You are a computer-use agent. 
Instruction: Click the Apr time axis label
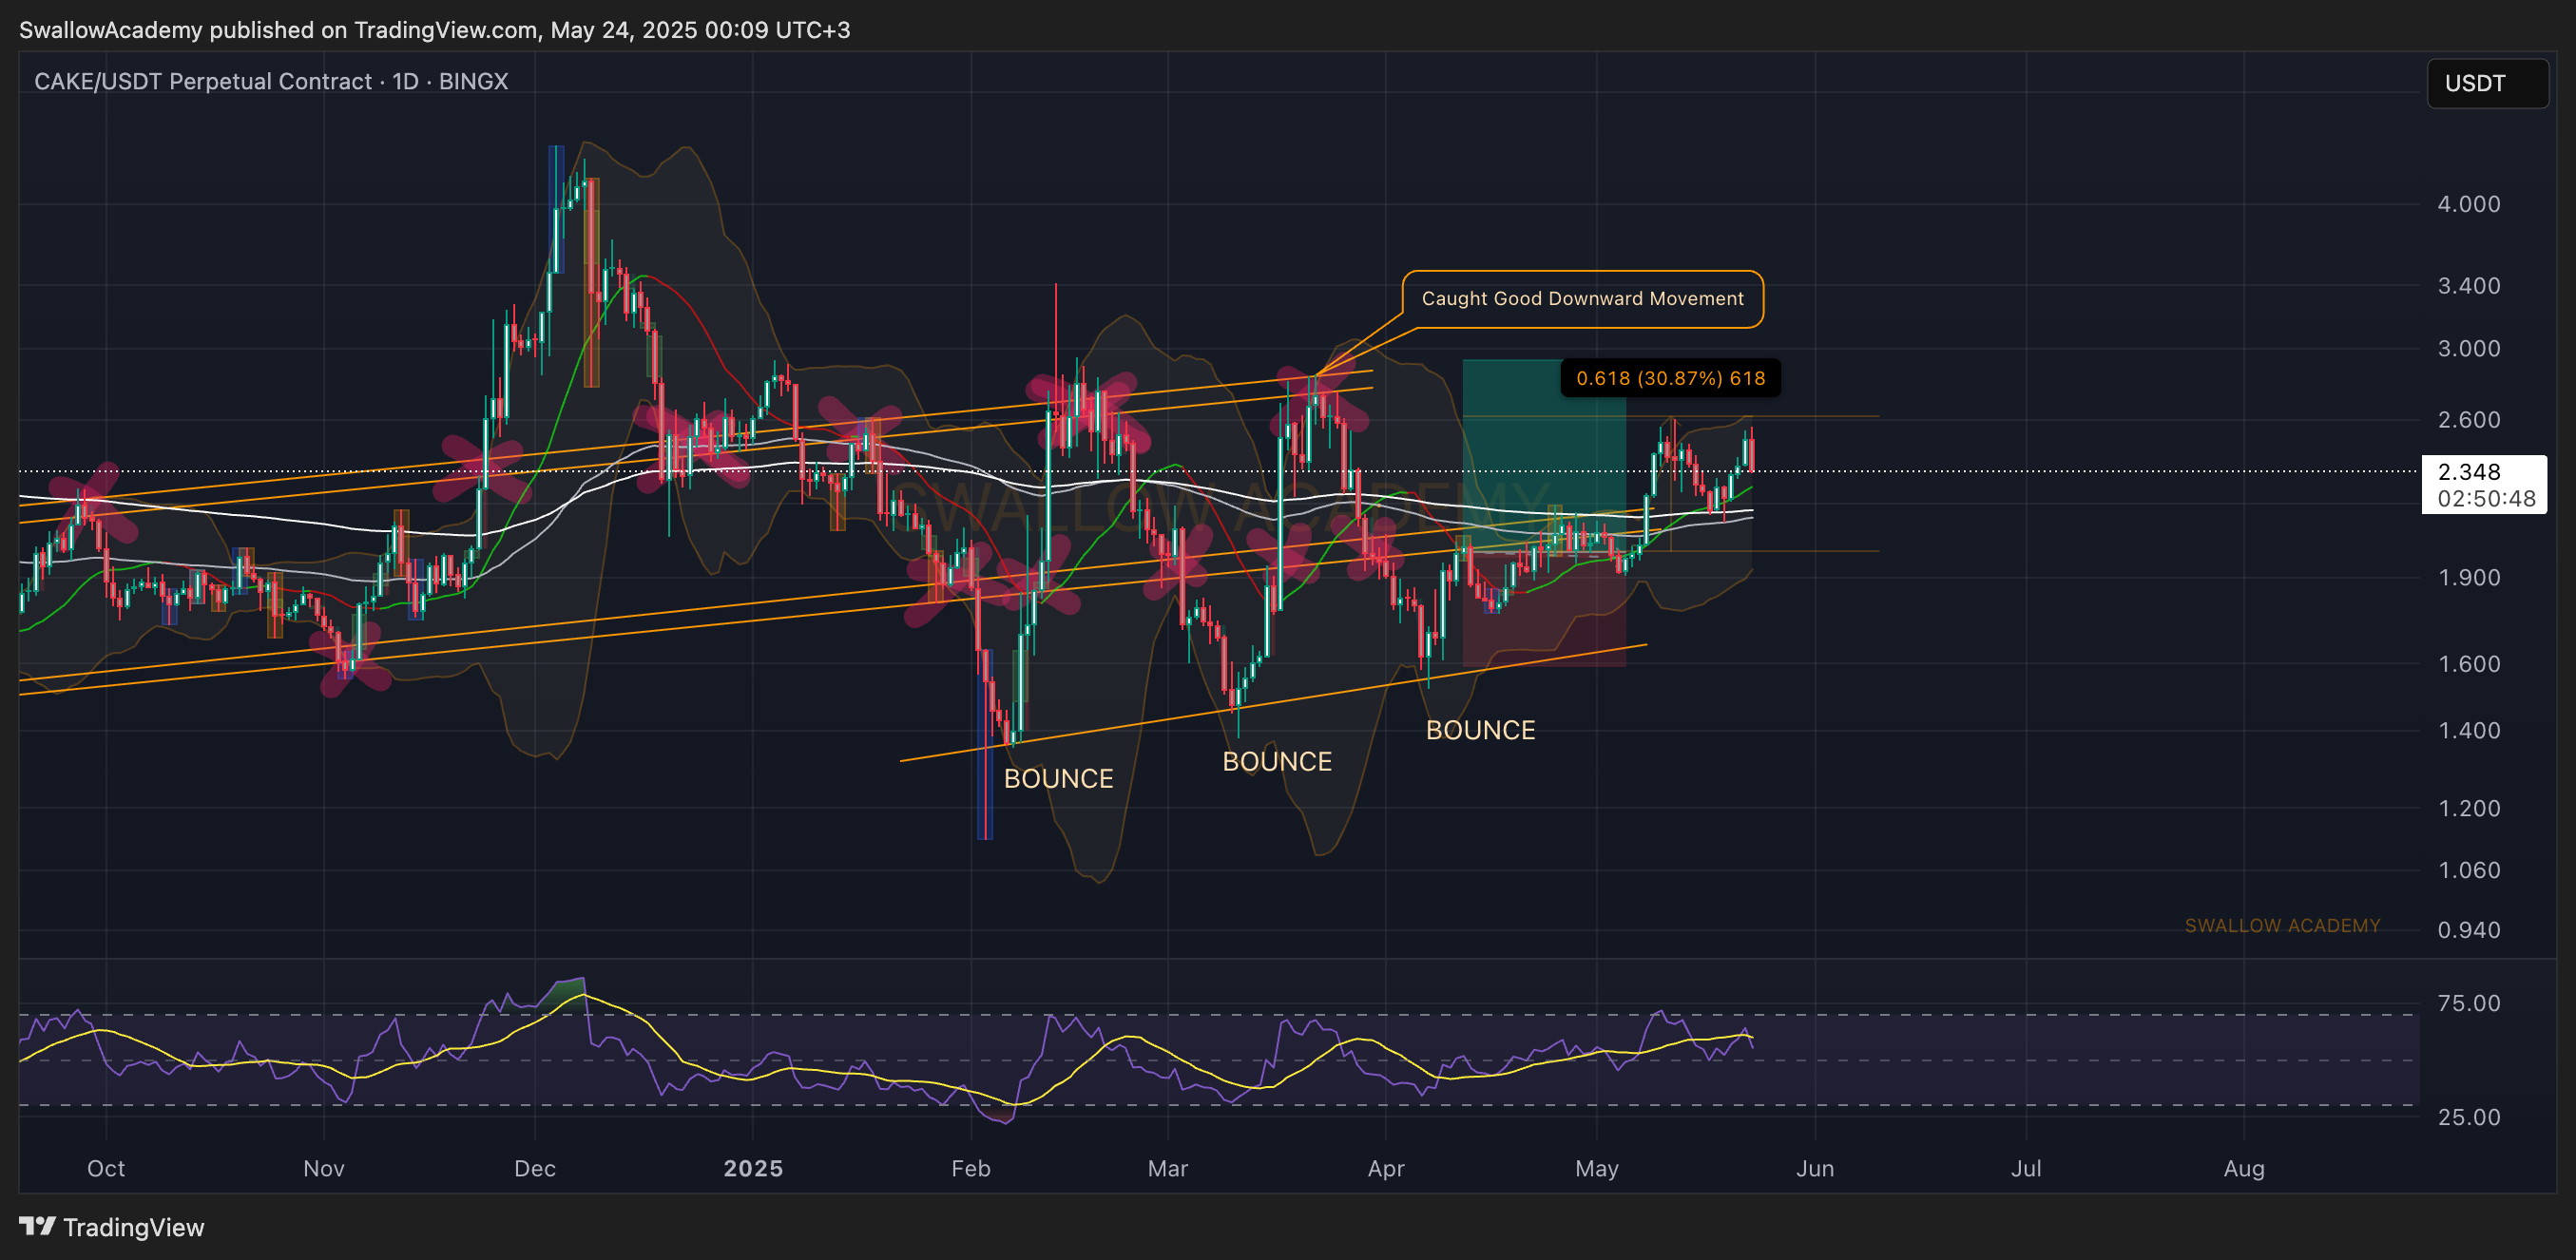tap(1386, 1168)
